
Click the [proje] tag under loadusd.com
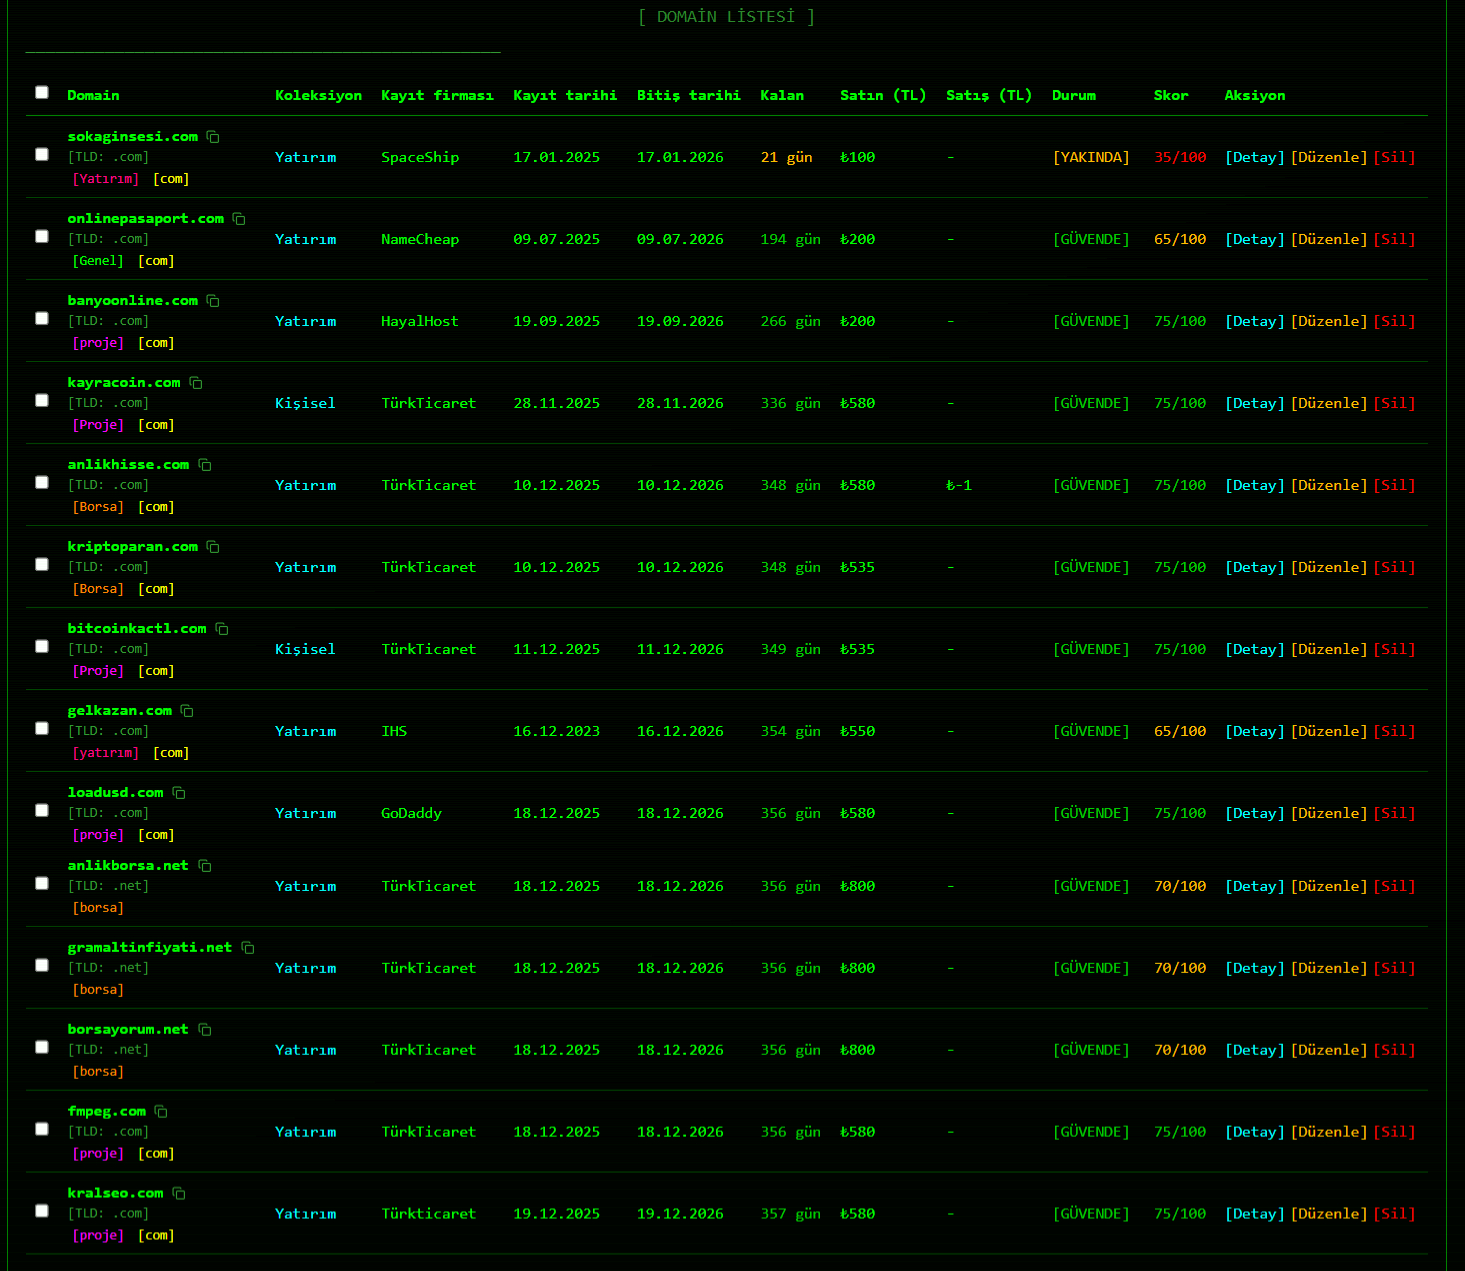[98, 835]
